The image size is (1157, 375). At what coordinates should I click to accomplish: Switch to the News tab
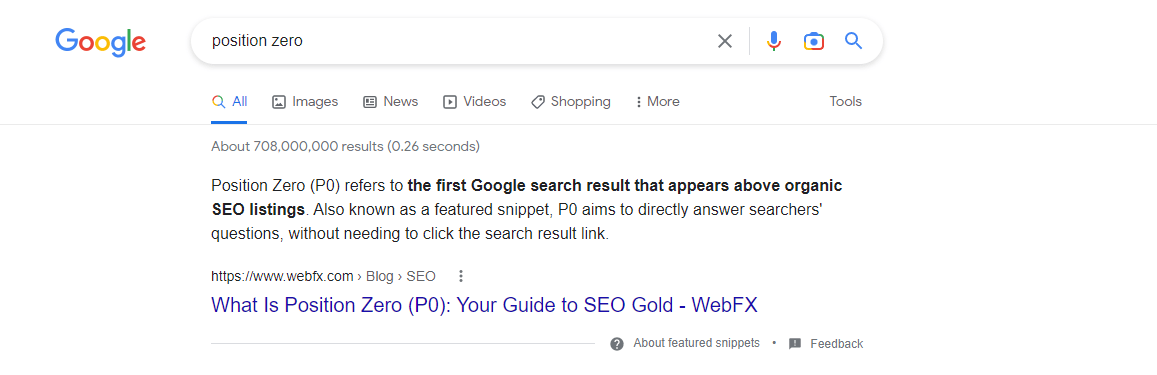coord(390,102)
